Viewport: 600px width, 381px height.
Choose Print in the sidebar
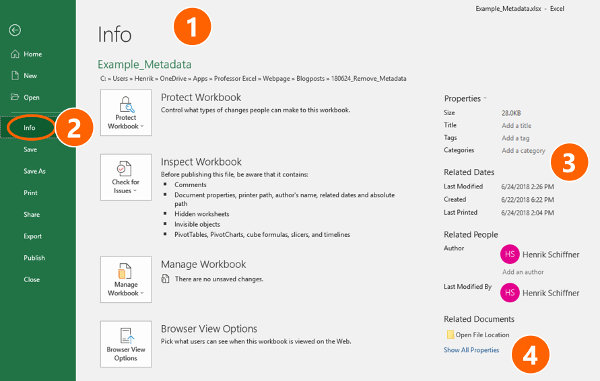(31, 192)
